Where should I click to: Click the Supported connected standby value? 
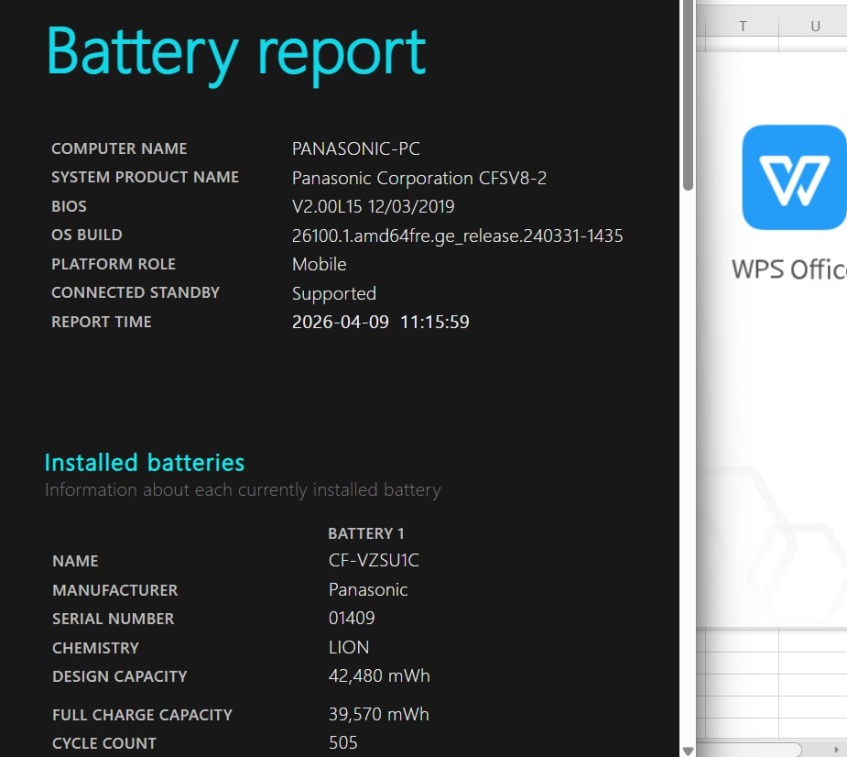tap(334, 293)
